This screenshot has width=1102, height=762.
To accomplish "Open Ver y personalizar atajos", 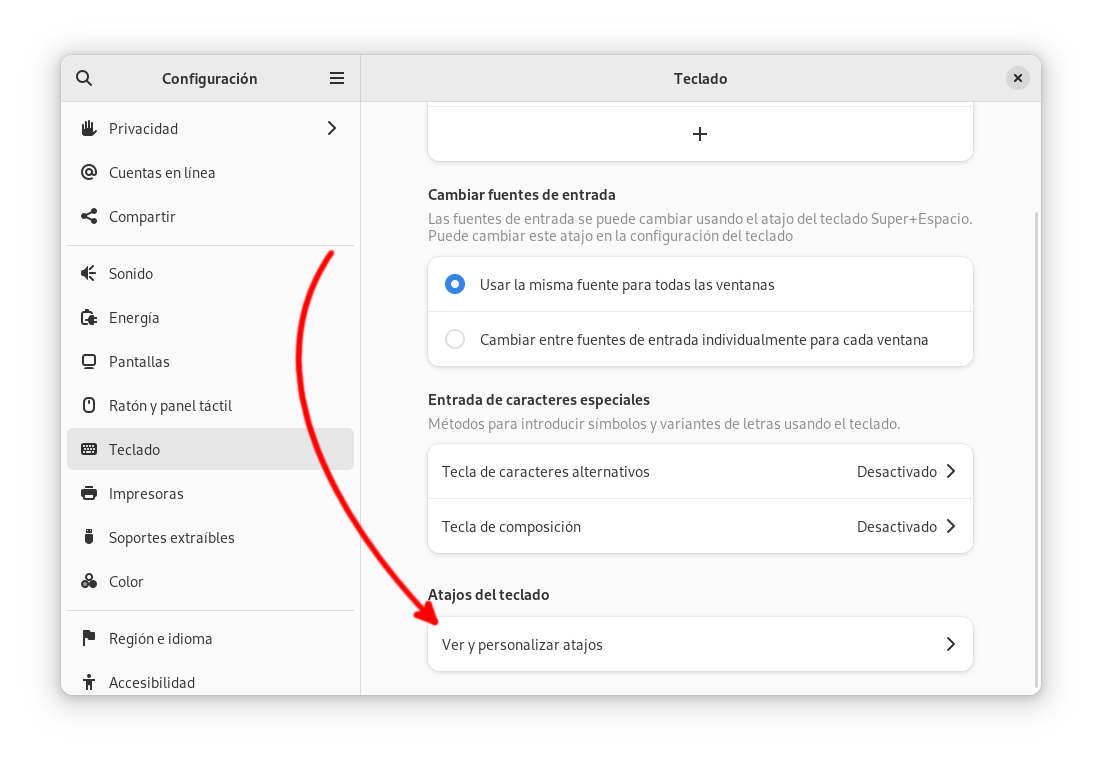I will (700, 644).
